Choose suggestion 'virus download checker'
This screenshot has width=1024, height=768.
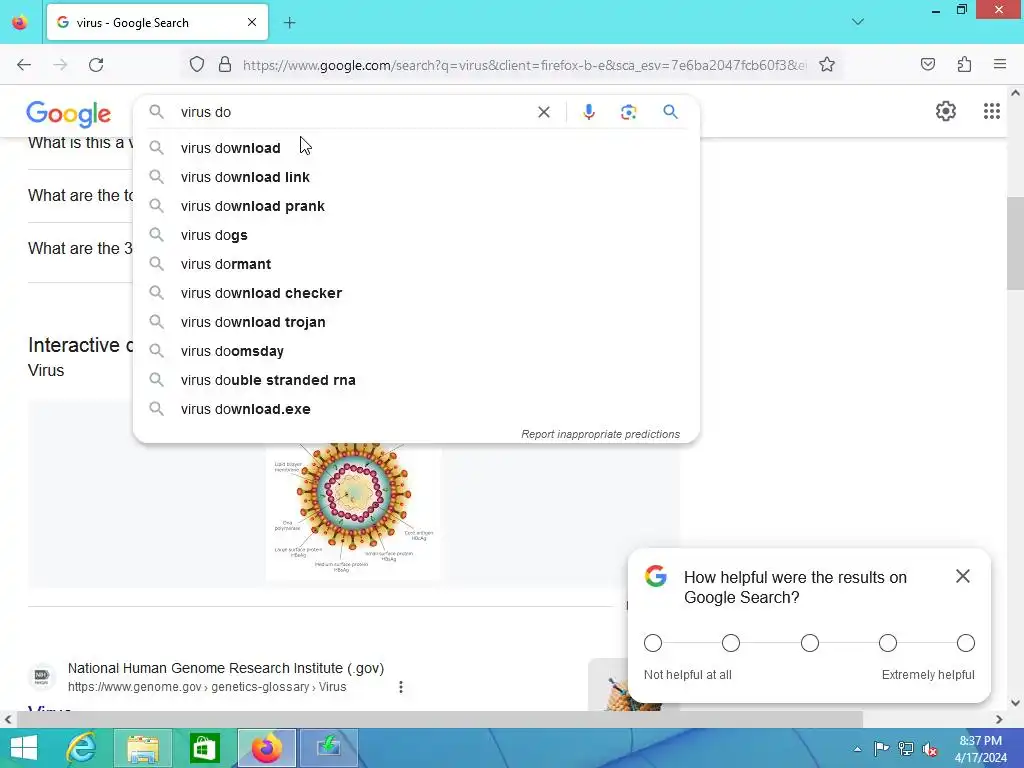pyautogui.click(x=416, y=293)
